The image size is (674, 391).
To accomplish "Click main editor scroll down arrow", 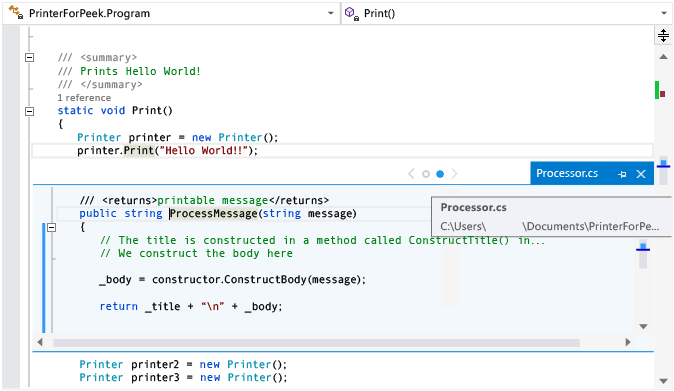I will click(663, 381).
